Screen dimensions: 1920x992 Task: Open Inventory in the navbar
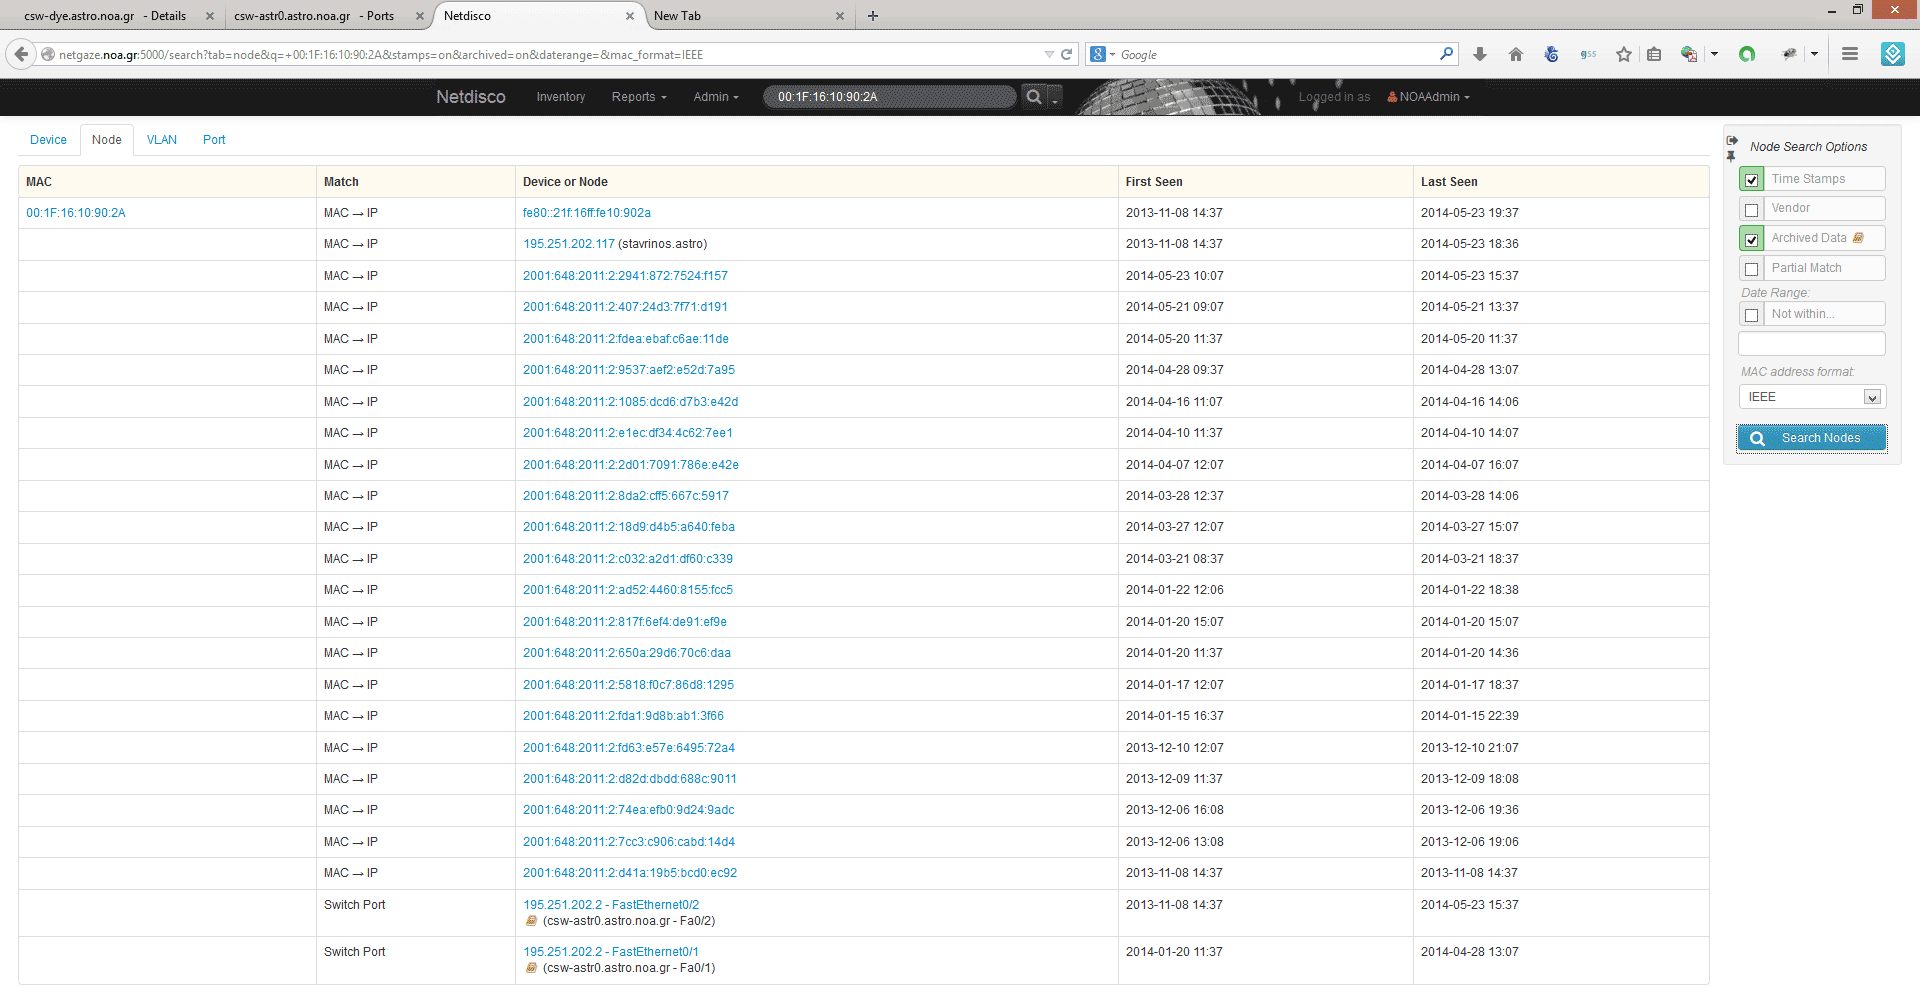tap(560, 97)
